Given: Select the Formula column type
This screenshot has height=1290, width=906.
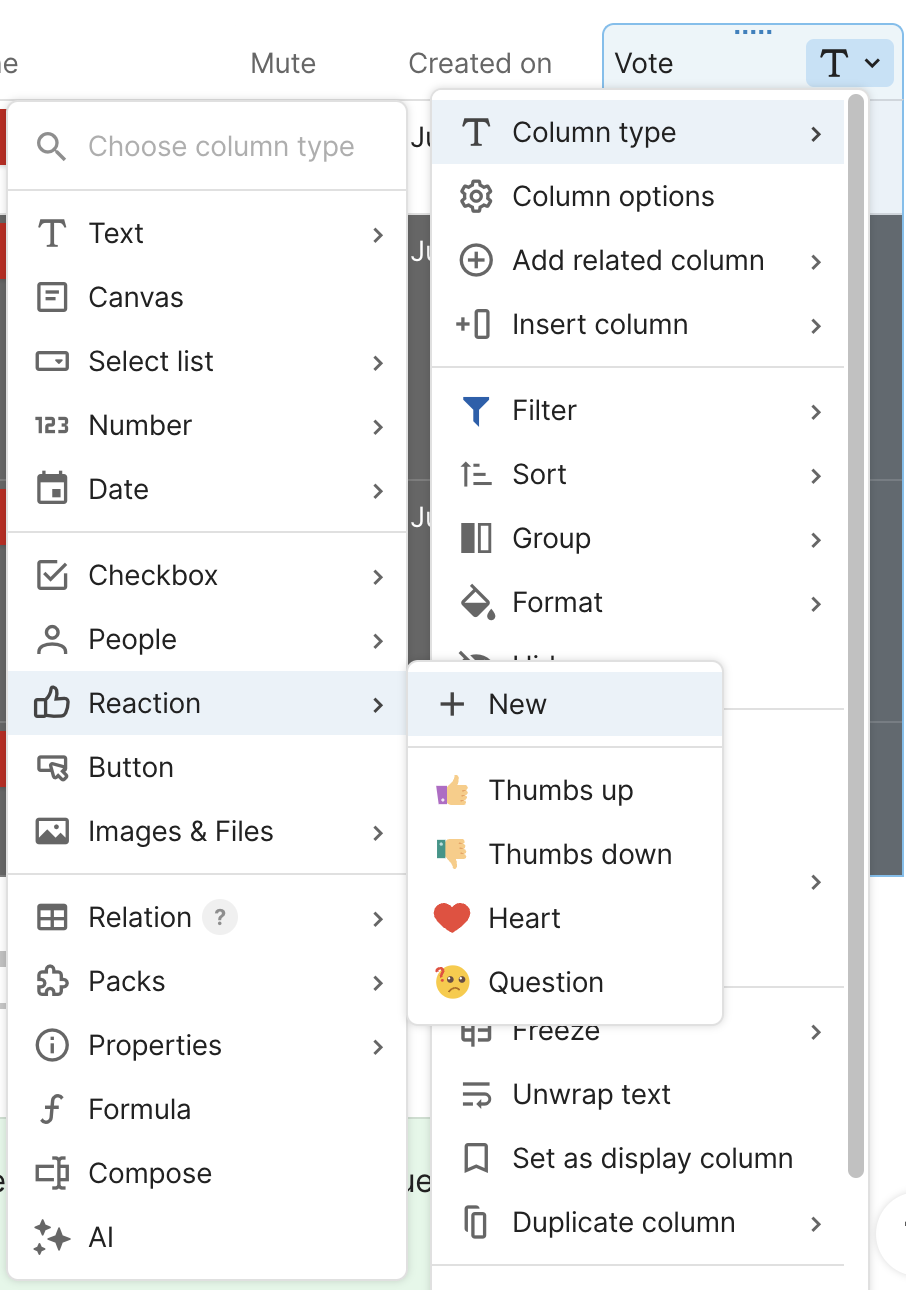Looking at the screenshot, I should click(139, 1108).
